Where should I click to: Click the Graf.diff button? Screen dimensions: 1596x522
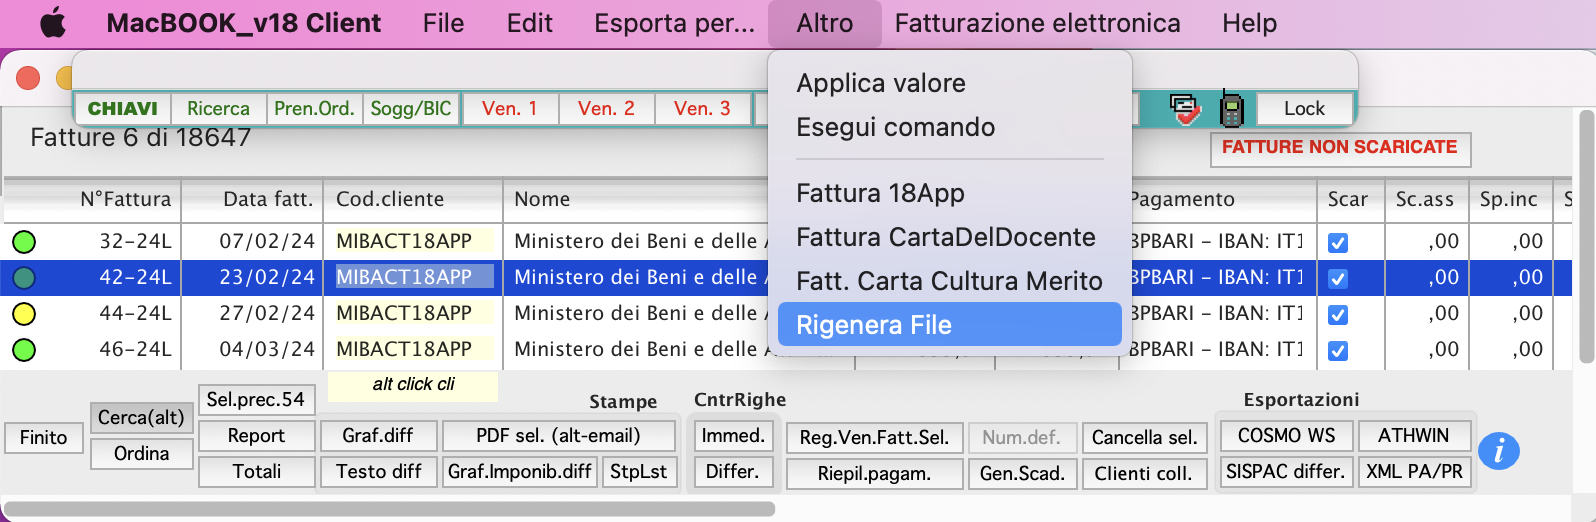[x=378, y=435]
